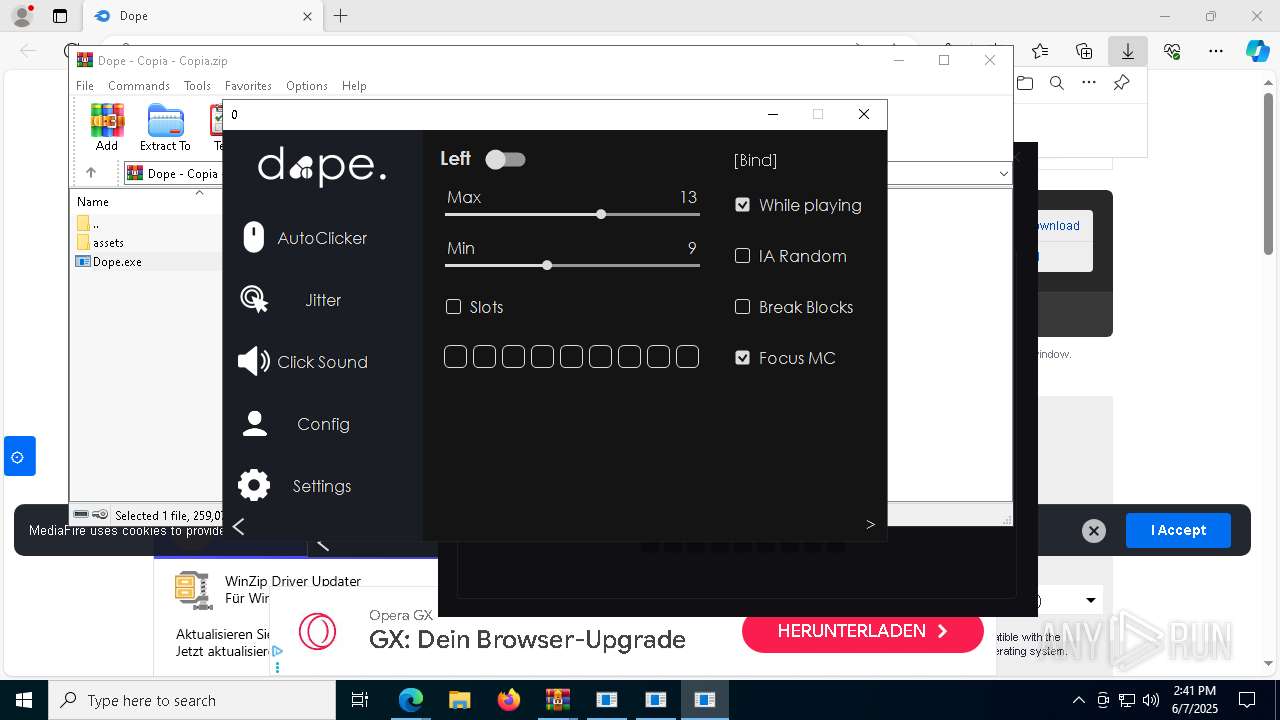Open the Edge collections icon

[1084, 51]
